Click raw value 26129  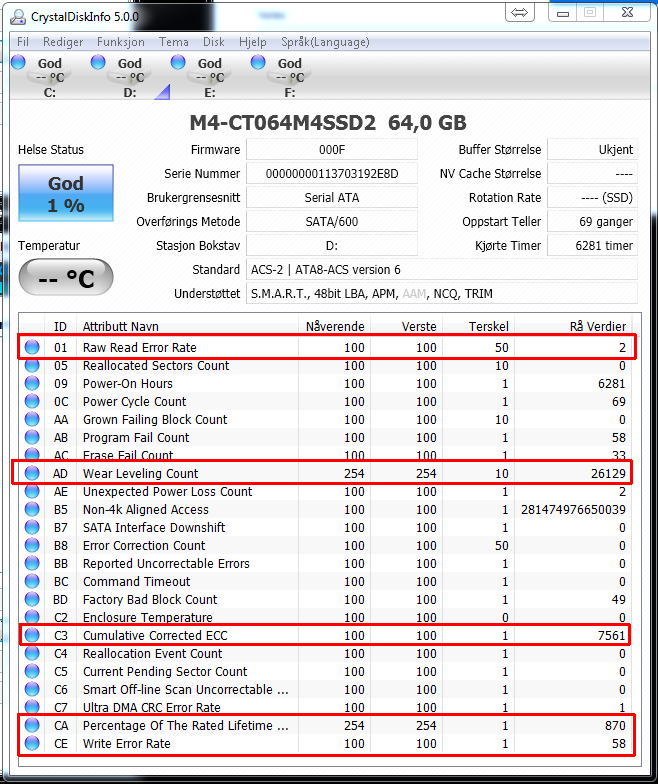pos(608,474)
